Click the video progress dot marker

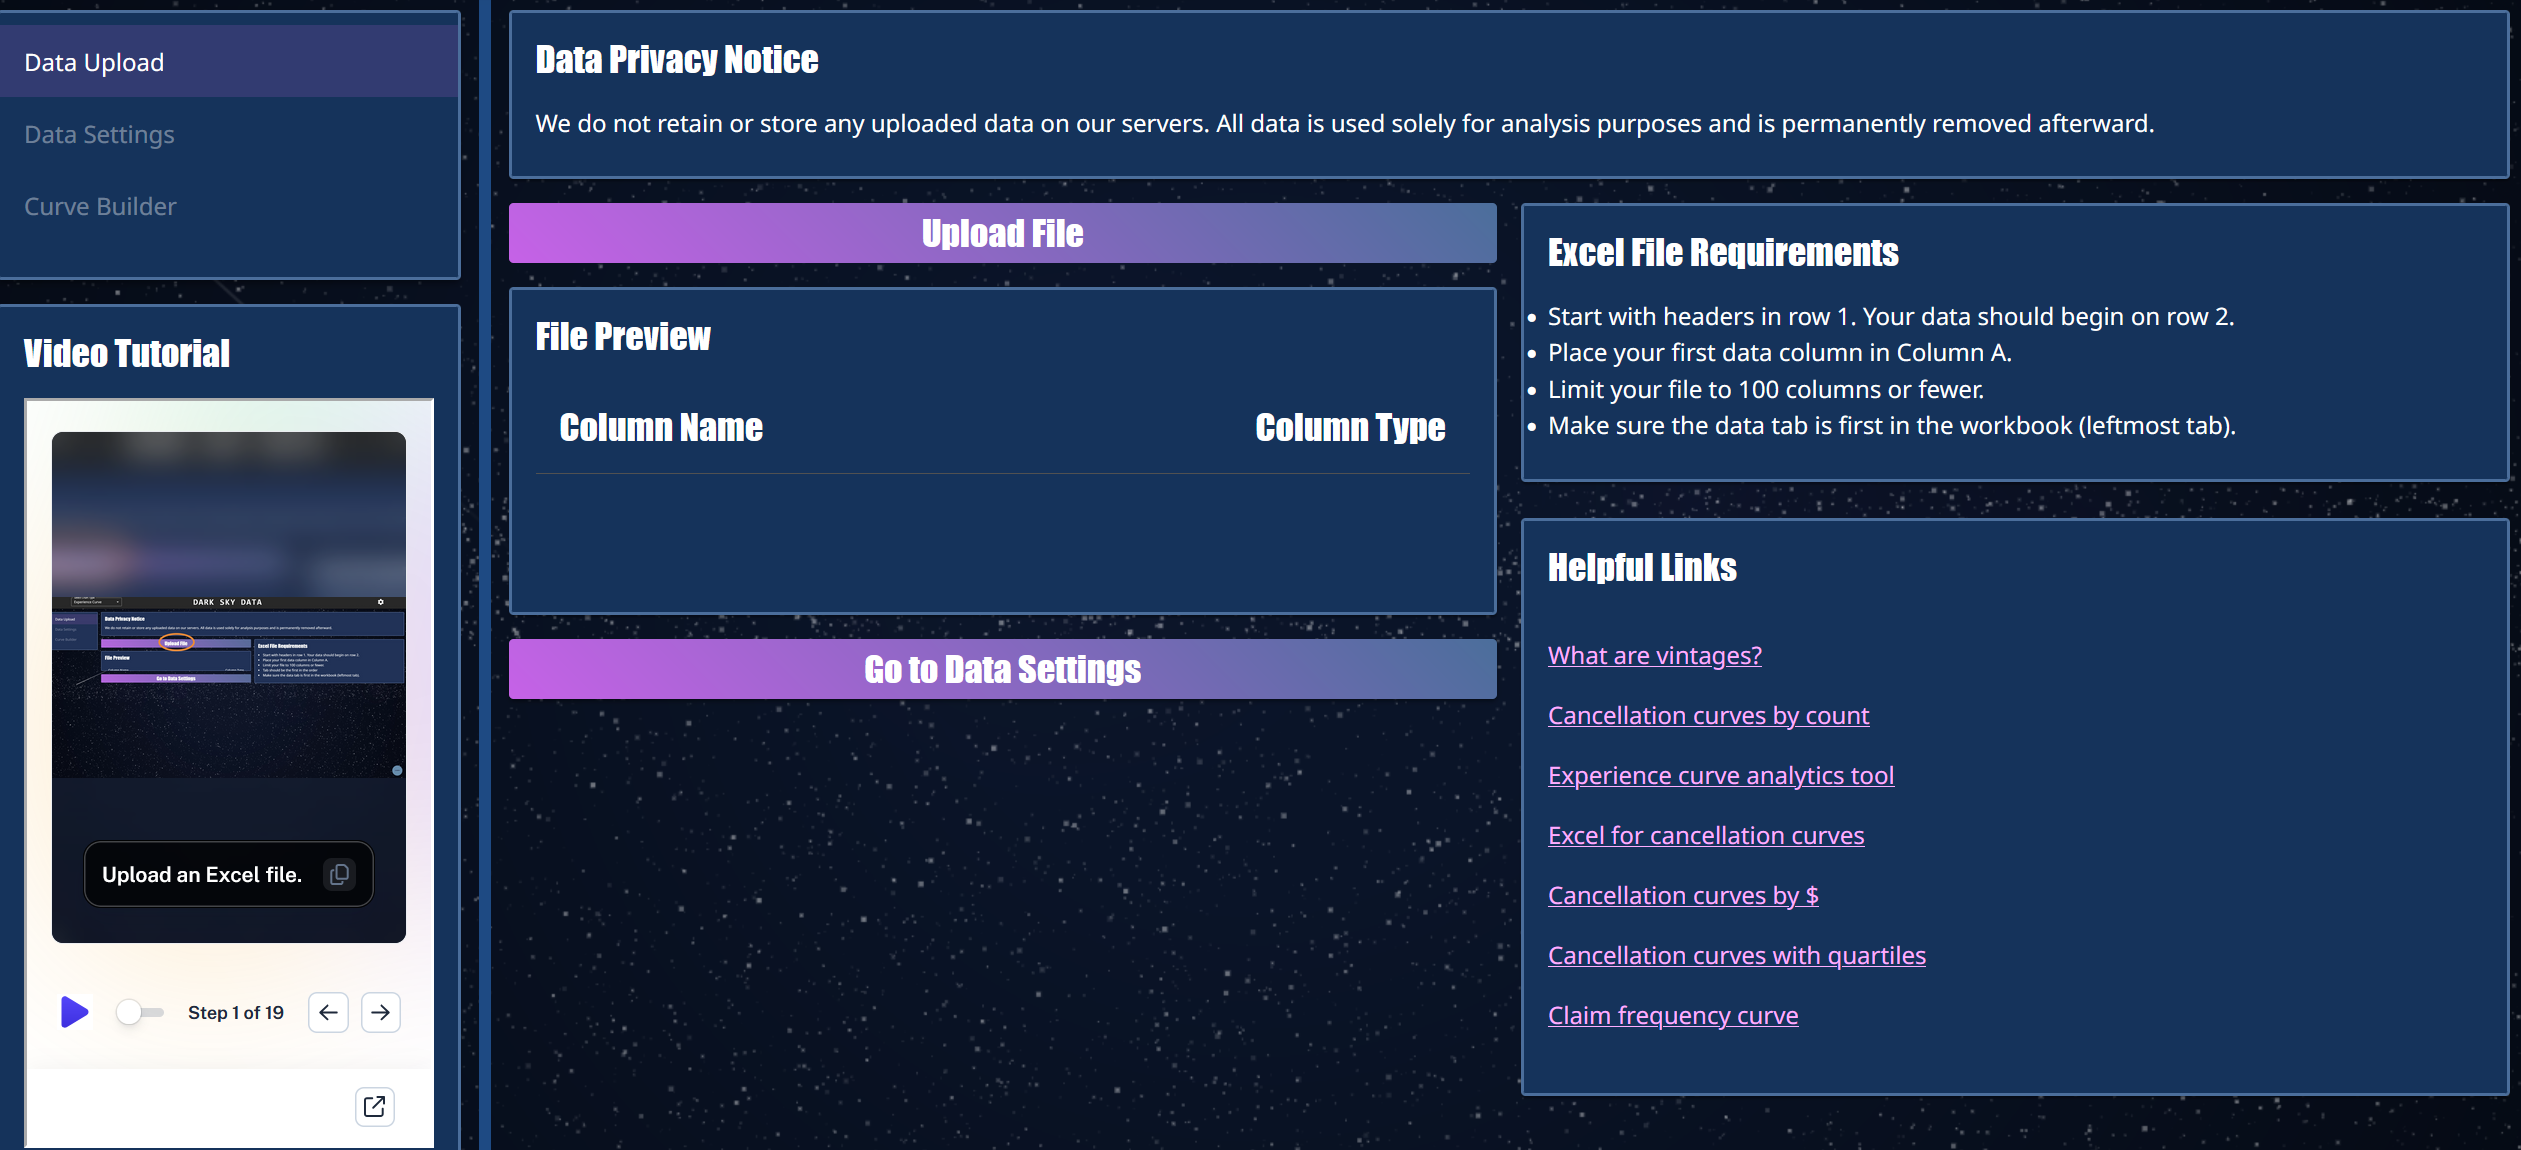click(x=397, y=770)
